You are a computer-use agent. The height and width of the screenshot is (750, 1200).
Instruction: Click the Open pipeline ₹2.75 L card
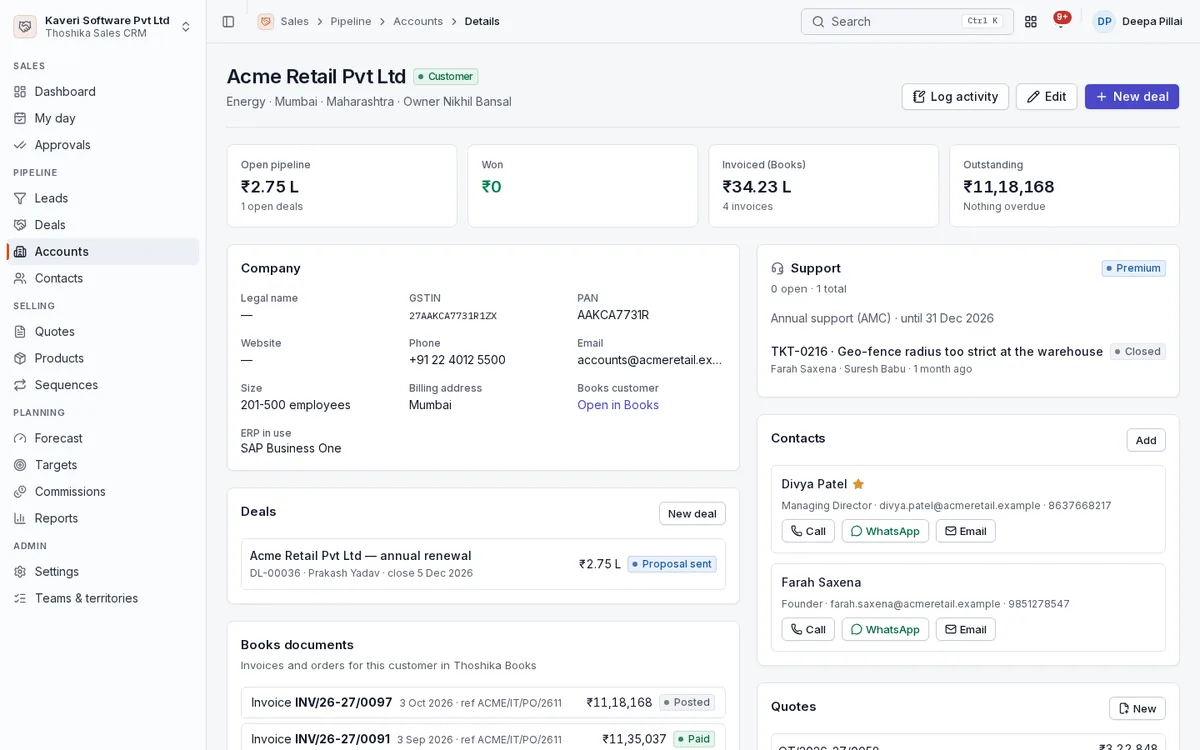(342, 186)
